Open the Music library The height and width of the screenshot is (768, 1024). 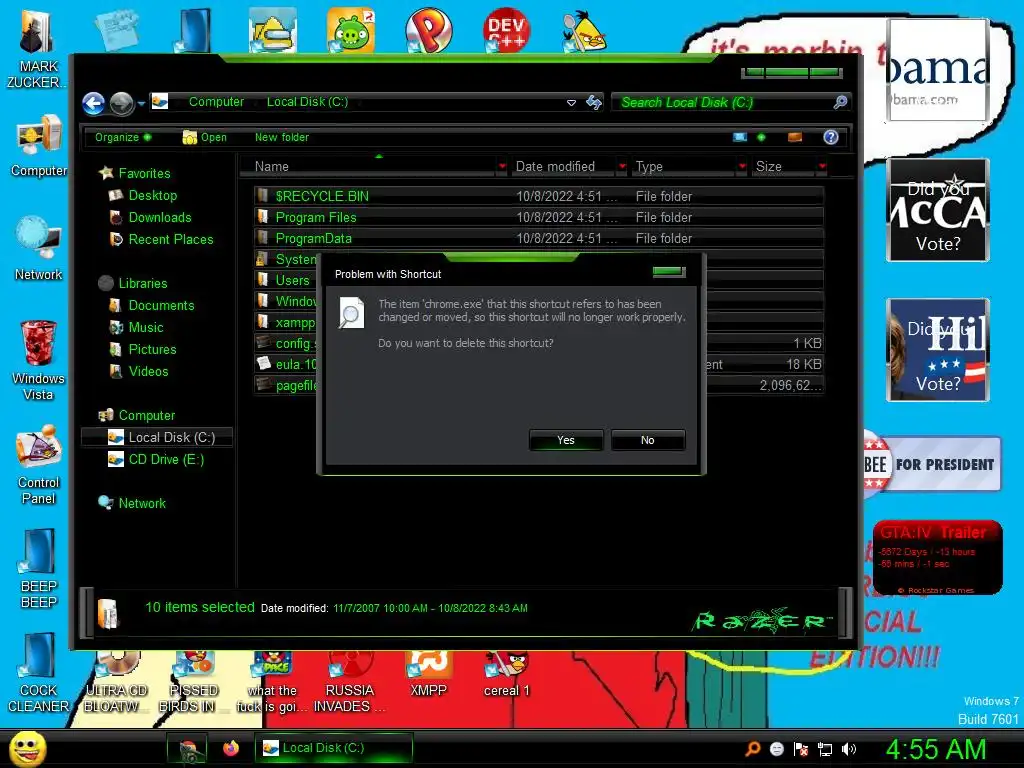pos(136,328)
